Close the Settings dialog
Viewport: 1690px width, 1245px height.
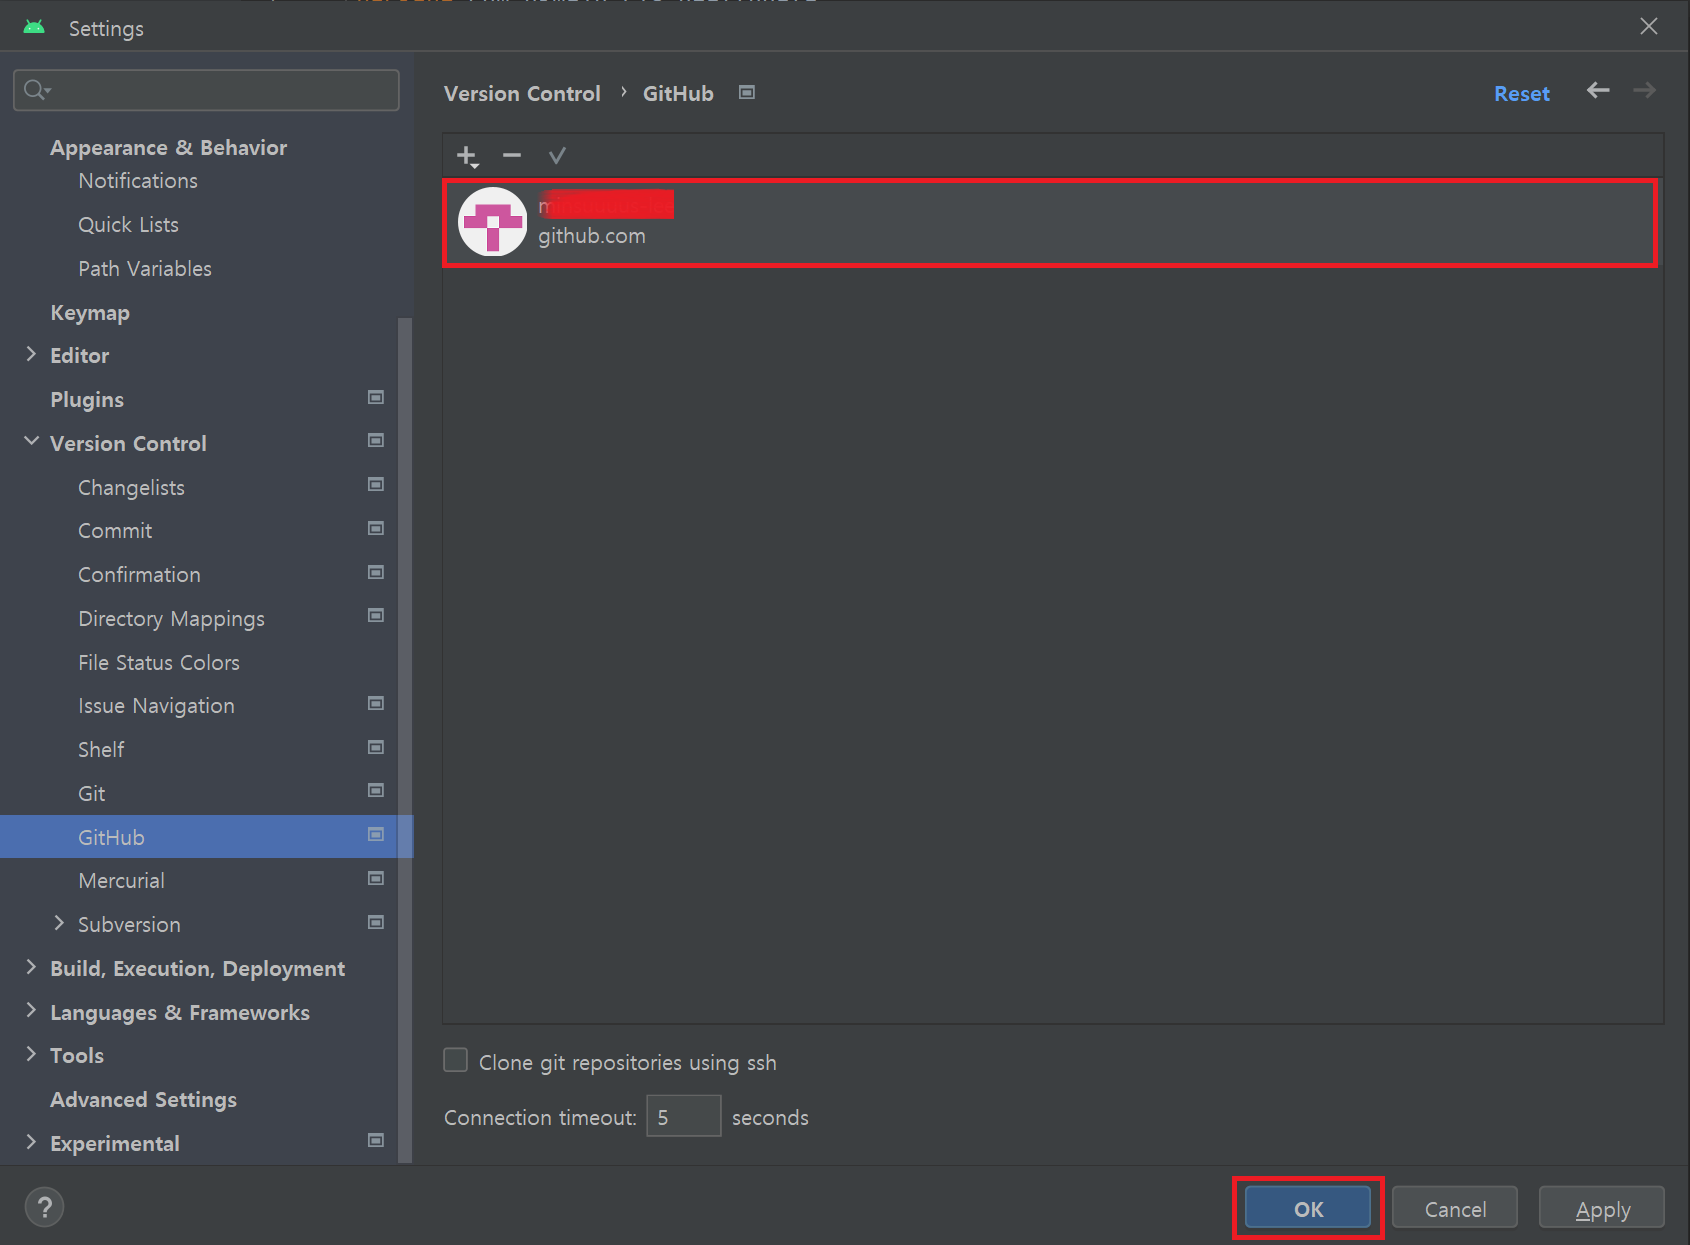(1648, 27)
